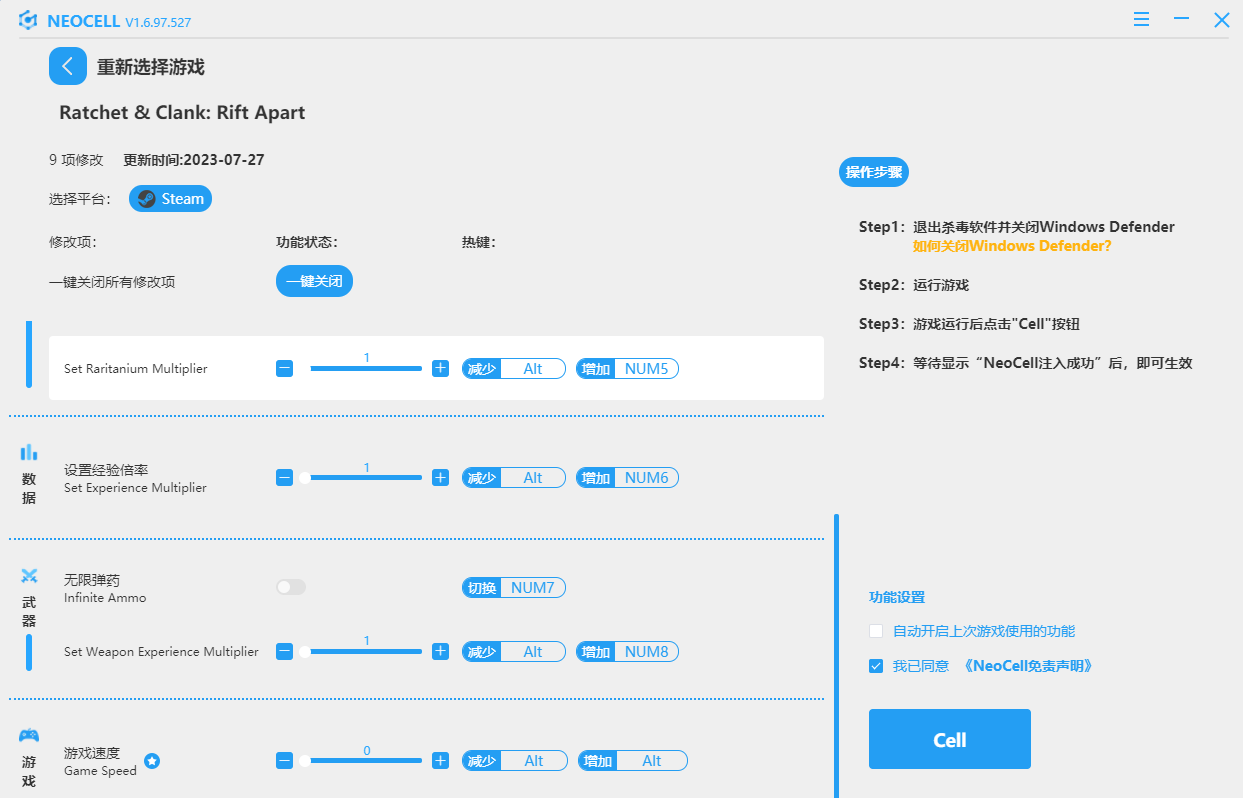The width and height of the screenshot is (1243, 798).
Task: Click the bar chart icon above 数据
Action: point(29,452)
